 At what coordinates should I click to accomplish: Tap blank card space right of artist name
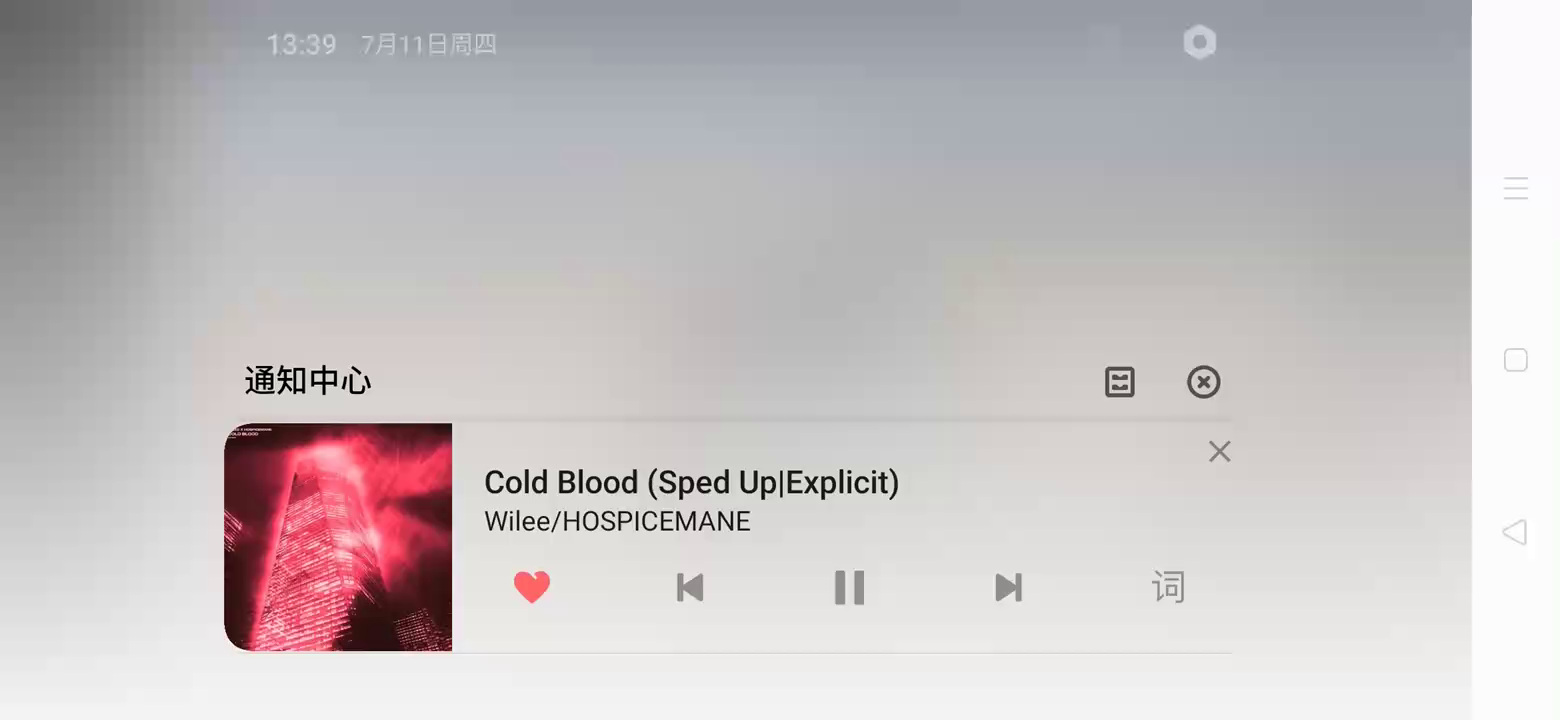coord(980,521)
